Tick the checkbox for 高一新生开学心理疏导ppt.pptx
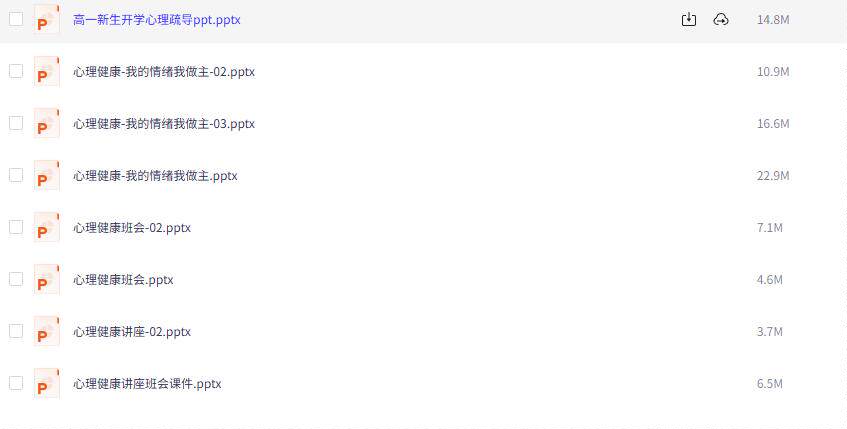 (16, 19)
